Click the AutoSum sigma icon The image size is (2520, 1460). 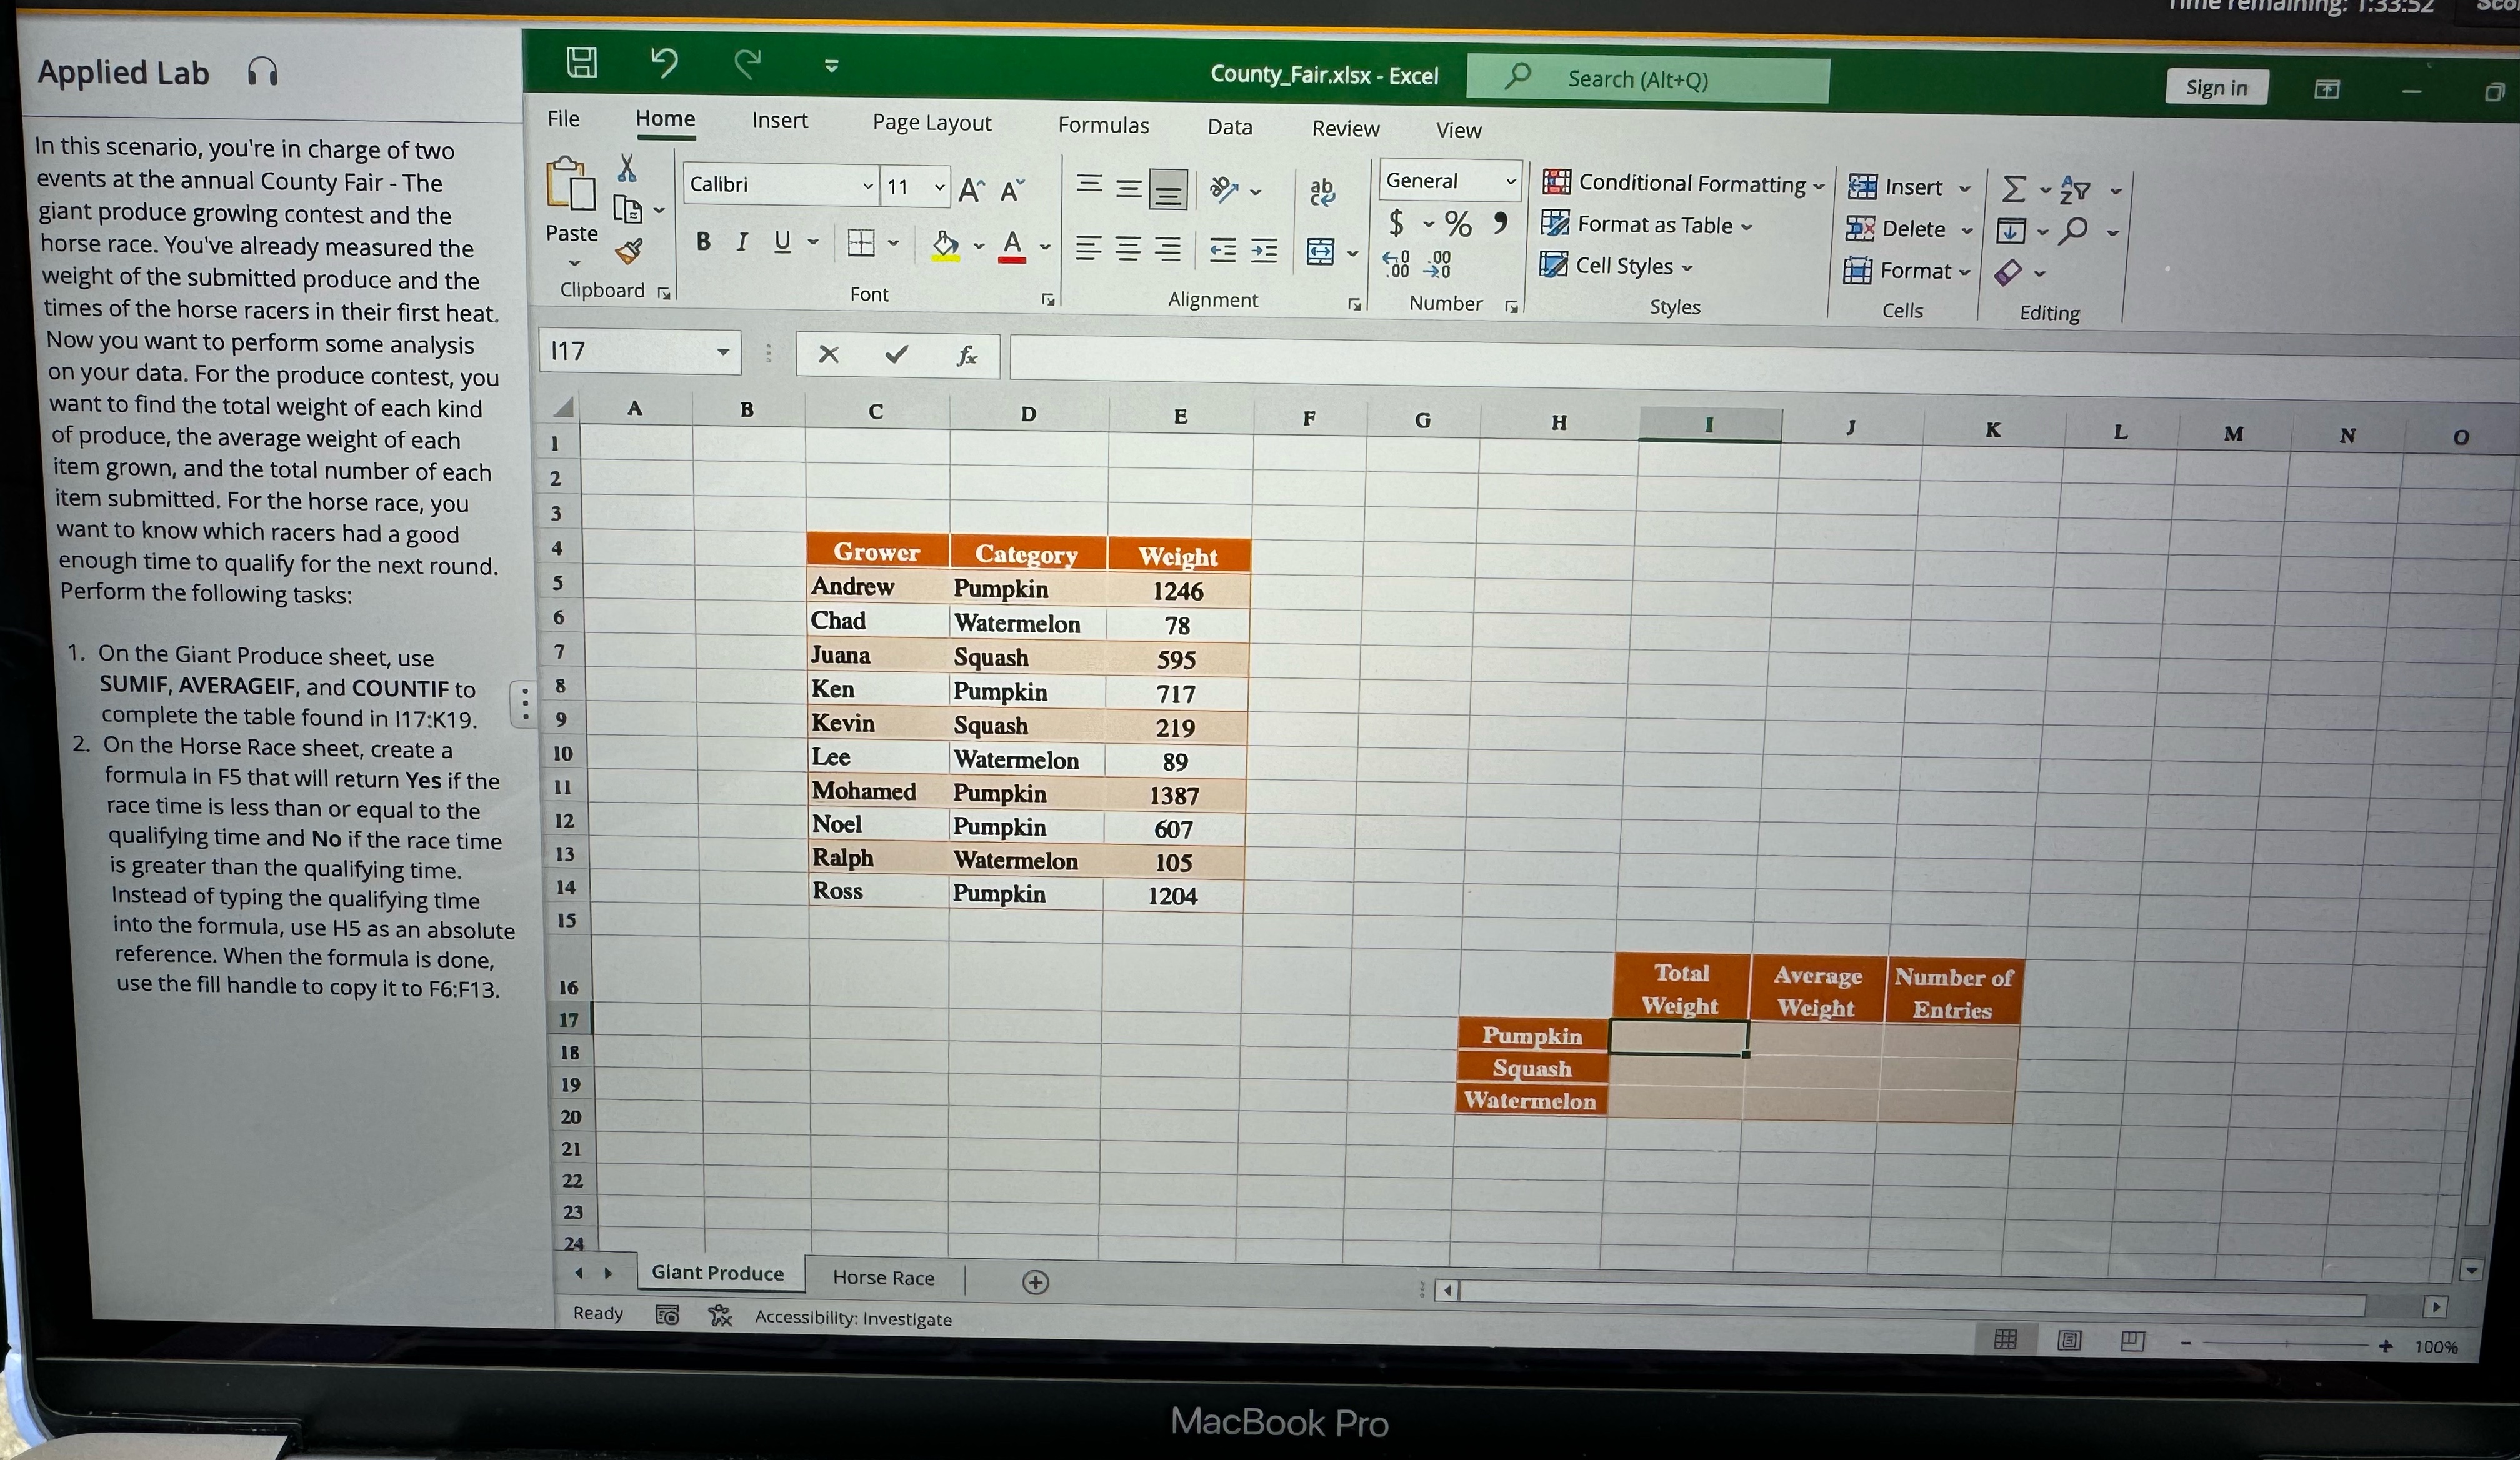coord(2013,189)
